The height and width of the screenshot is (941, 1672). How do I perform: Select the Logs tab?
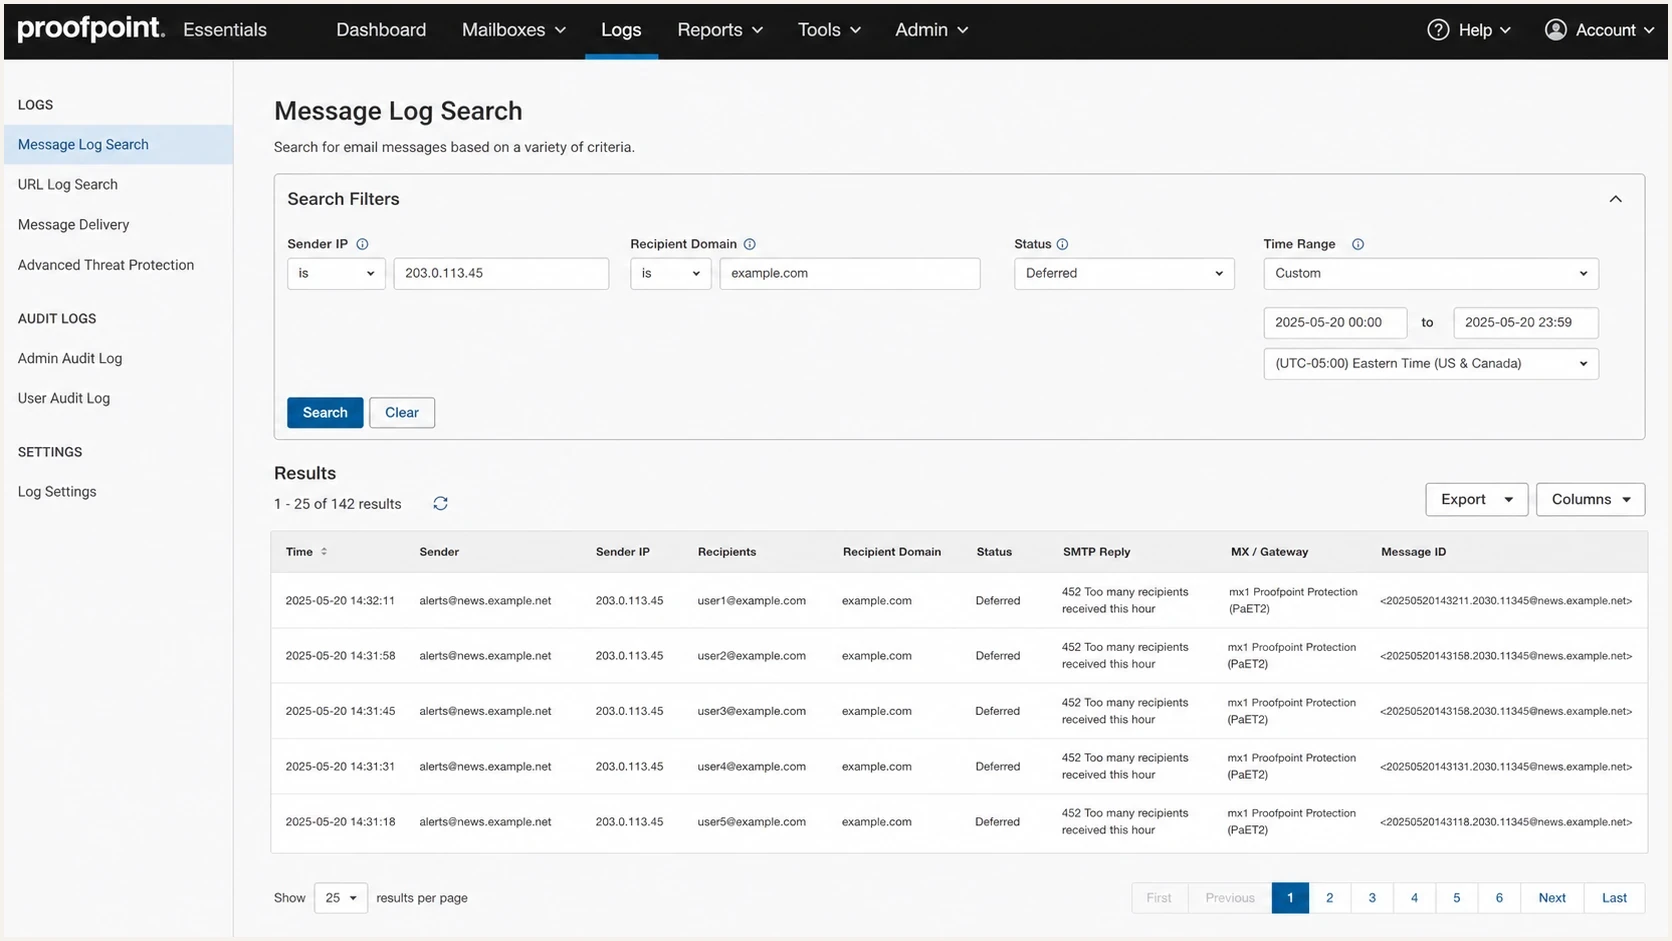pos(621,30)
